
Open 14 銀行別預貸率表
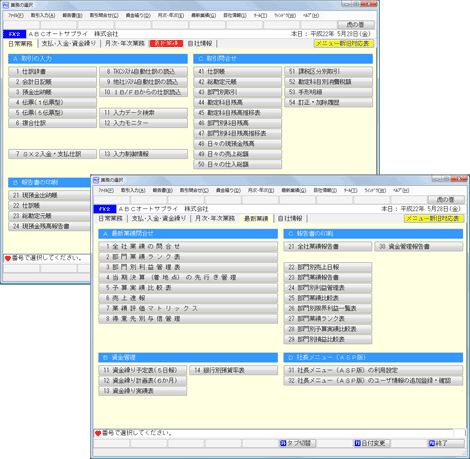point(234,370)
